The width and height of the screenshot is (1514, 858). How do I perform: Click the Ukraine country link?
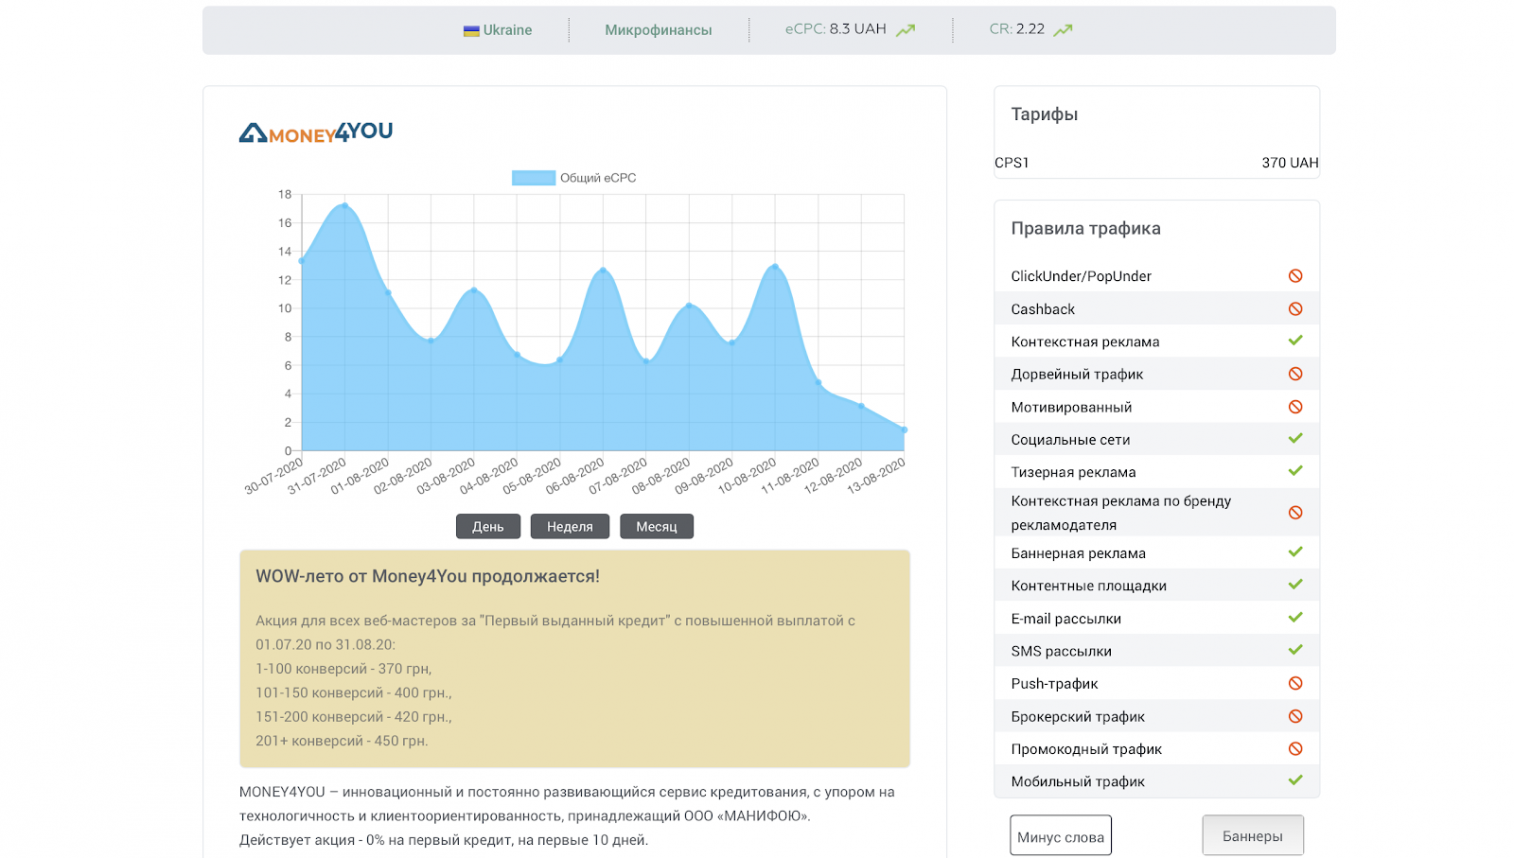[x=507, y=30]
